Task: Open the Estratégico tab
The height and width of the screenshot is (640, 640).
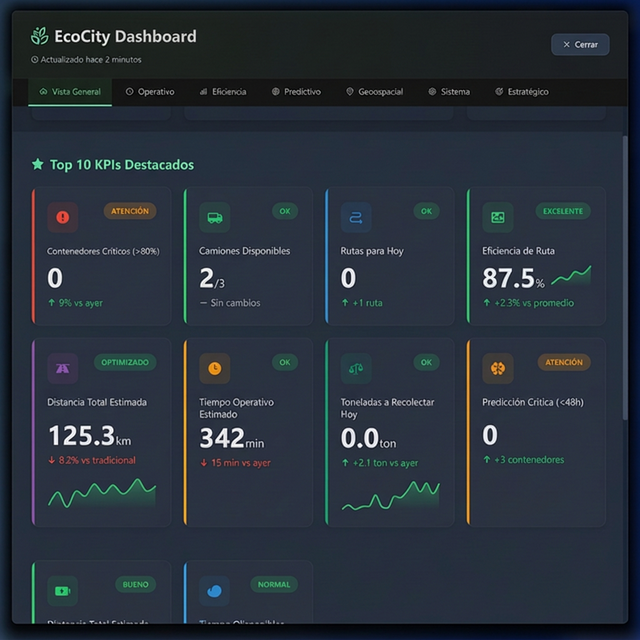Action: tap(522, 92)
